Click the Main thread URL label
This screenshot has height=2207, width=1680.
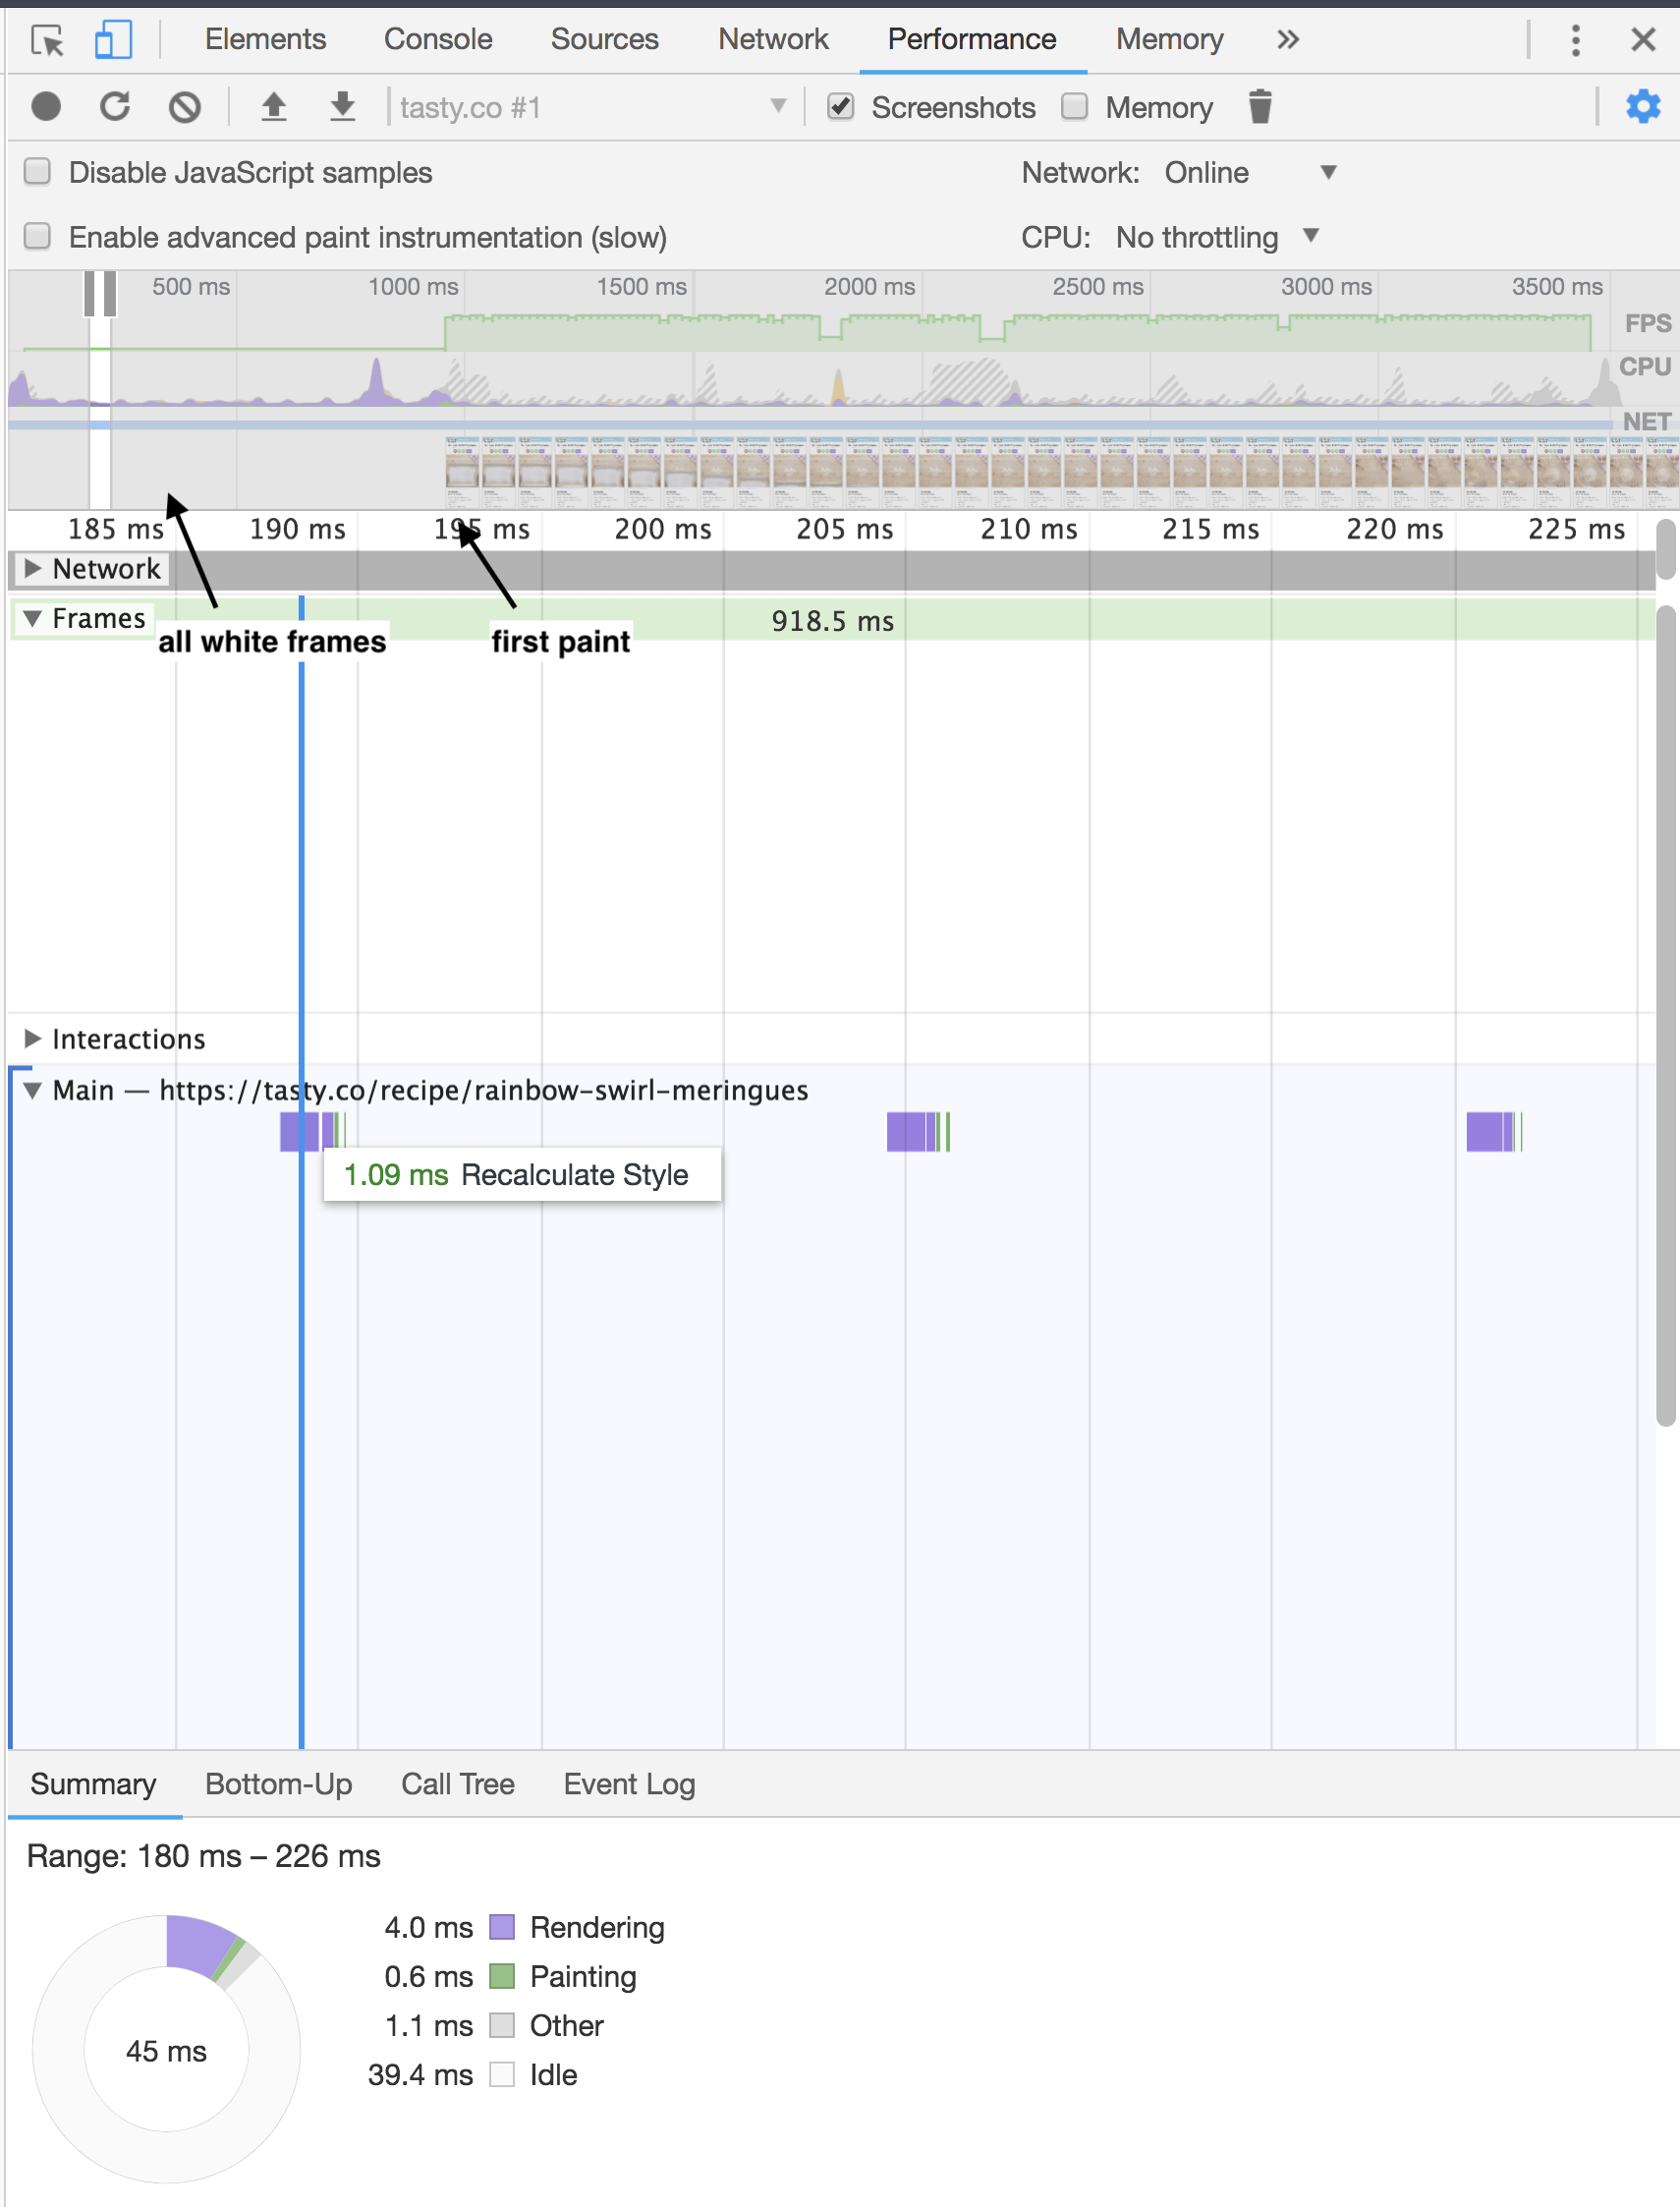point(483,1090)
